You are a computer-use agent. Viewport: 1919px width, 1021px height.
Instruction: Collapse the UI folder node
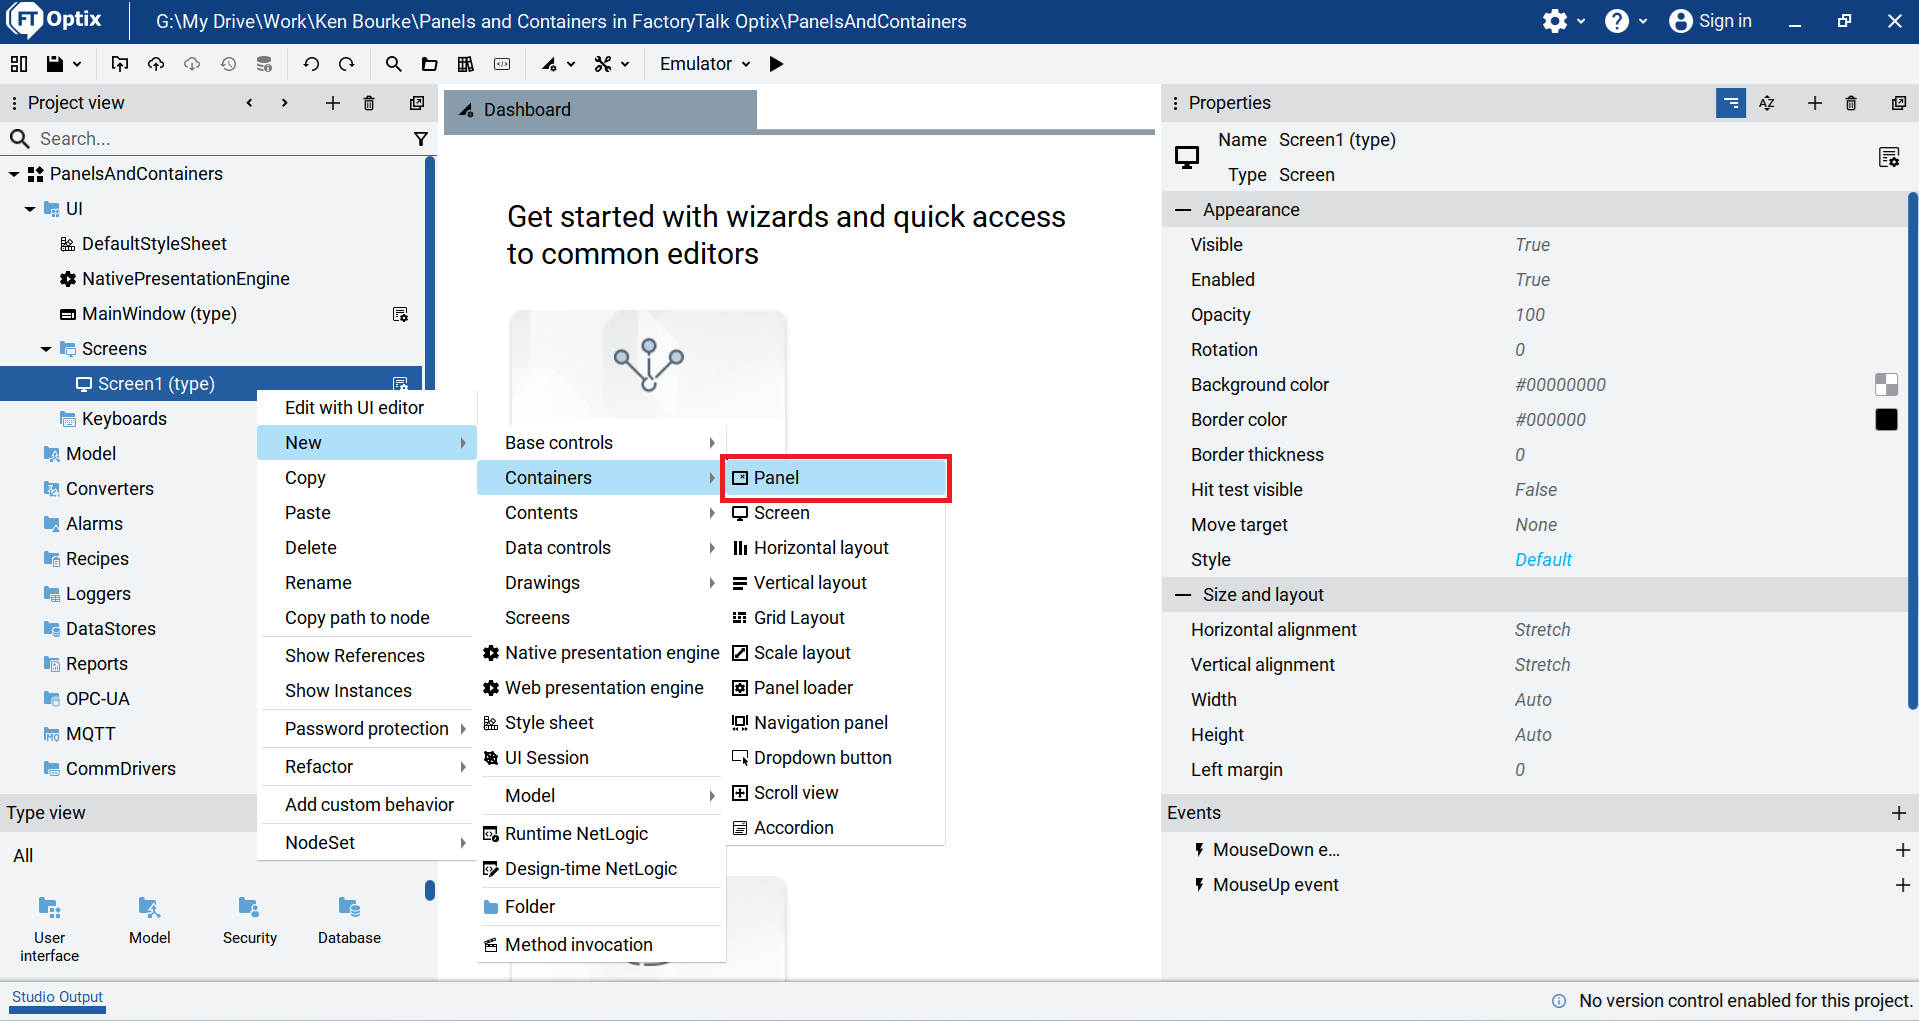(30, 209)
